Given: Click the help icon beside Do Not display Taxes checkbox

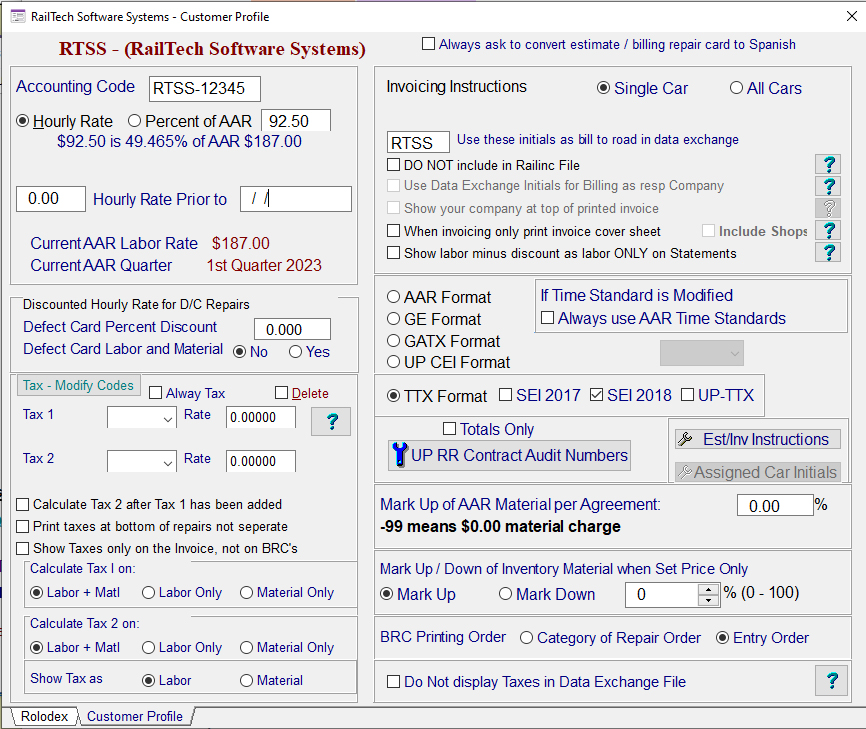Looking at the screenshot, I should (x=831, y=680).
